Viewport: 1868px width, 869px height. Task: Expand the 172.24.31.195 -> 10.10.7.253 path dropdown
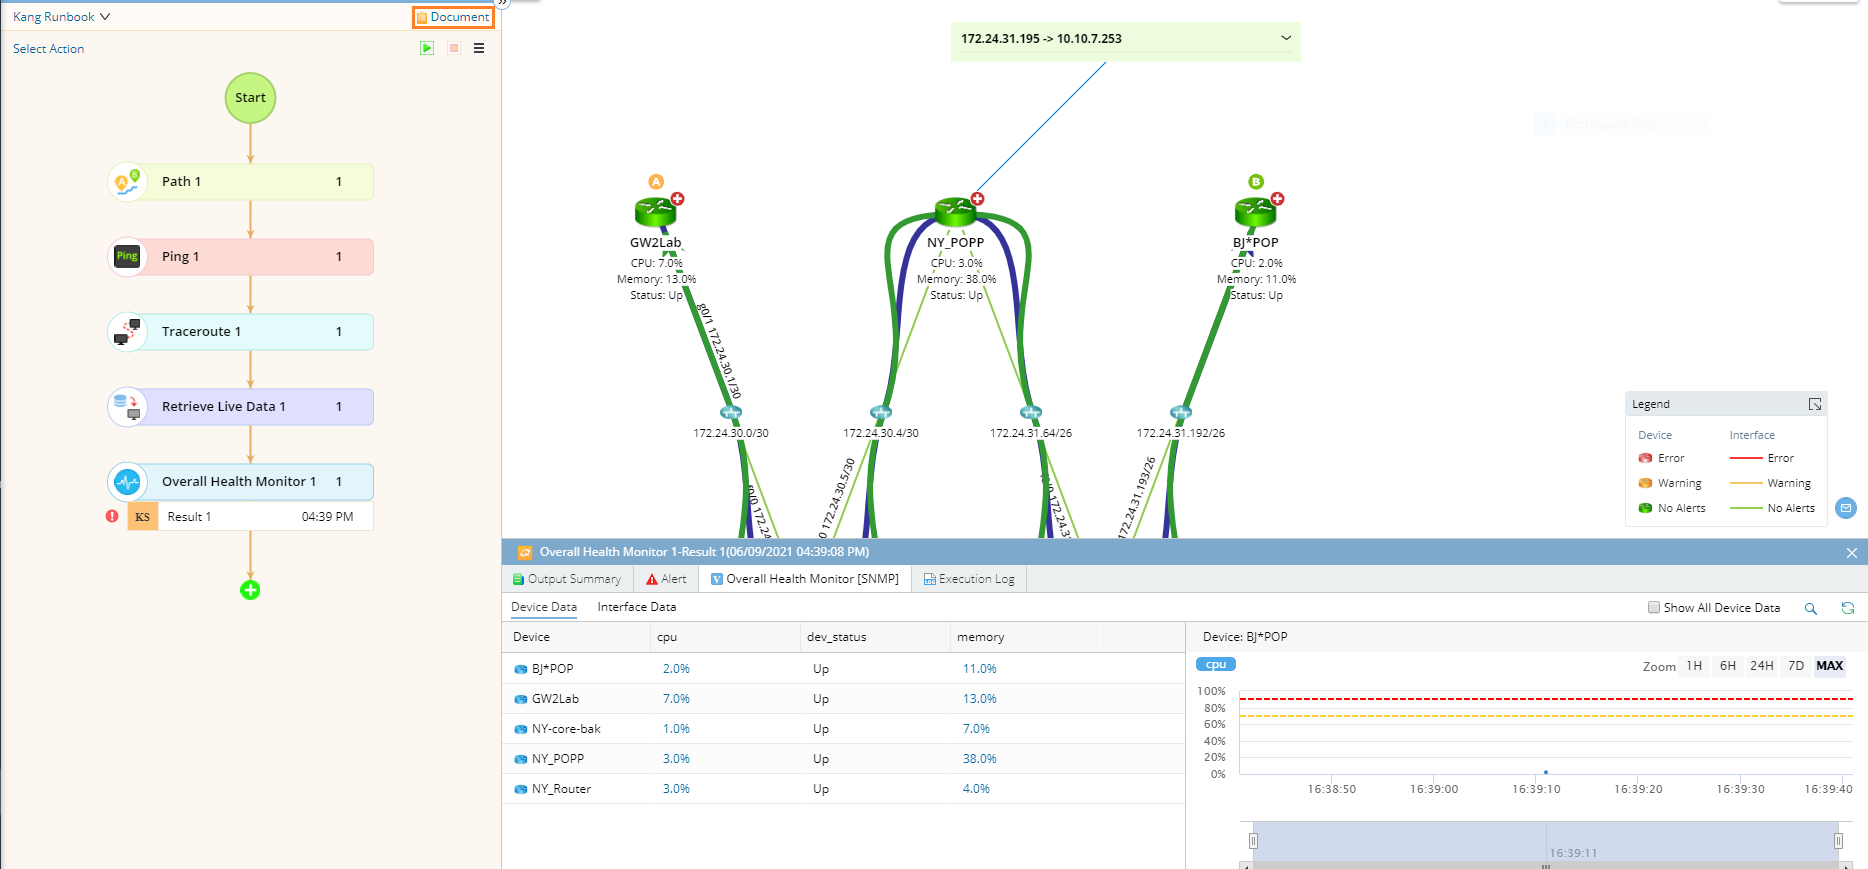1286,38
